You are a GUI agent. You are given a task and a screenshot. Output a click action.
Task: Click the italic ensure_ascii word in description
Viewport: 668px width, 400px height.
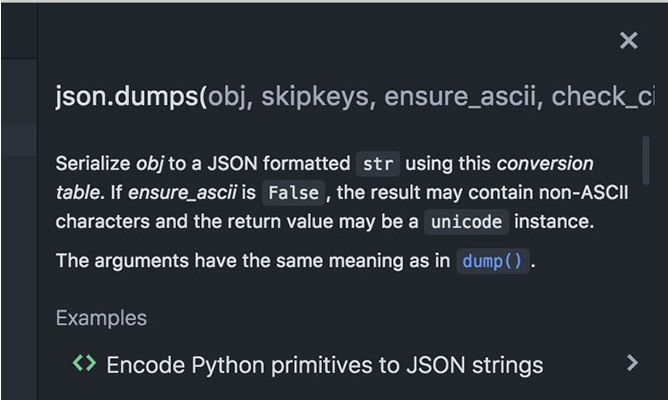(182, 193)
